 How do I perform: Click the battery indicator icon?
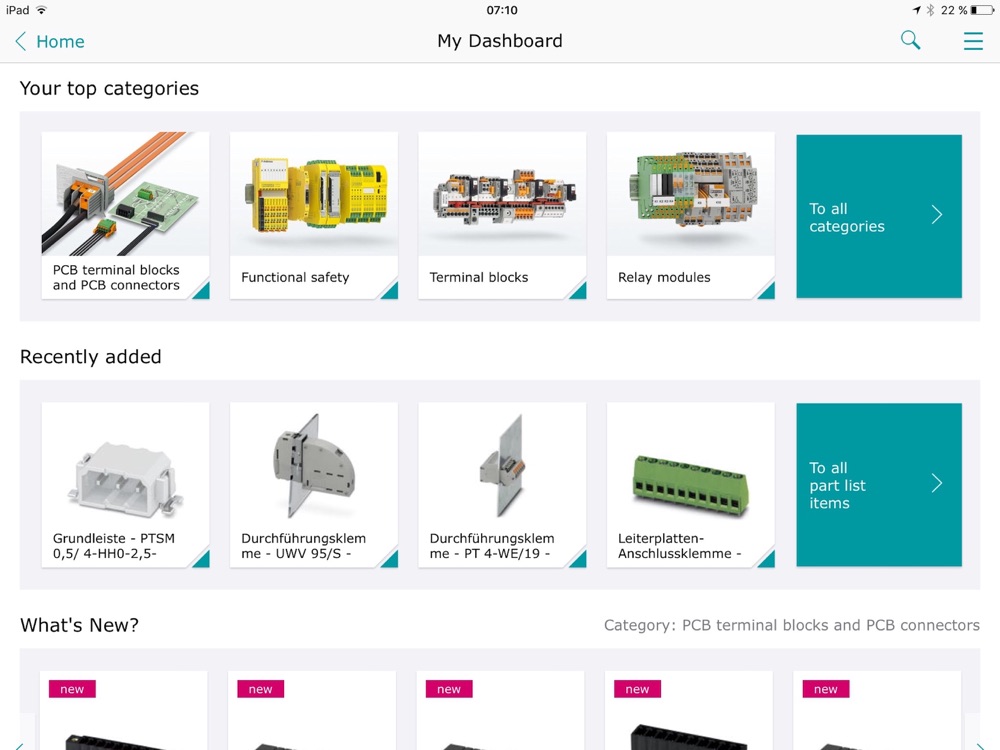point(982,10)
